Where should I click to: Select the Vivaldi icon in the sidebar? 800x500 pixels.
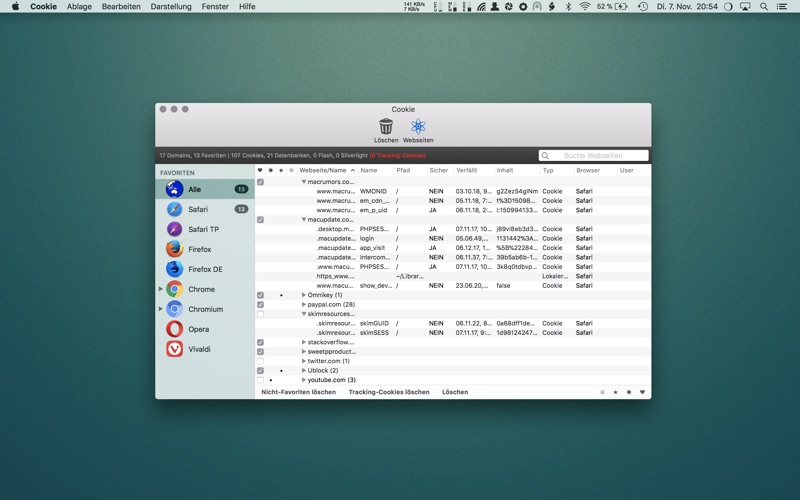point(174,349)
